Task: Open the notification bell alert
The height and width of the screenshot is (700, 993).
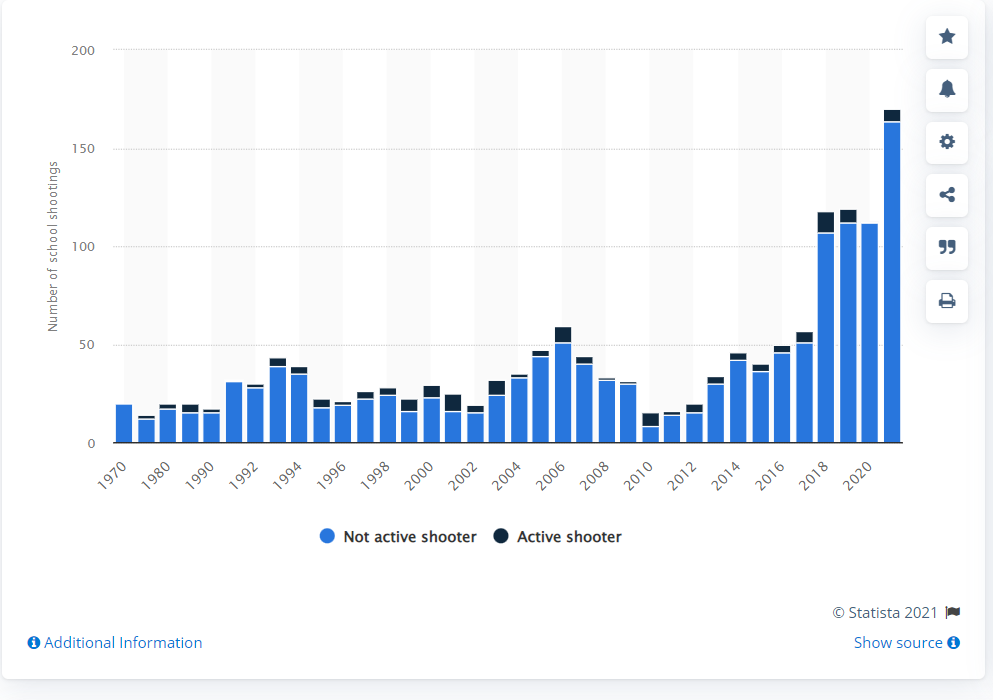Action: pyautogui.click(x=946, y=89)
